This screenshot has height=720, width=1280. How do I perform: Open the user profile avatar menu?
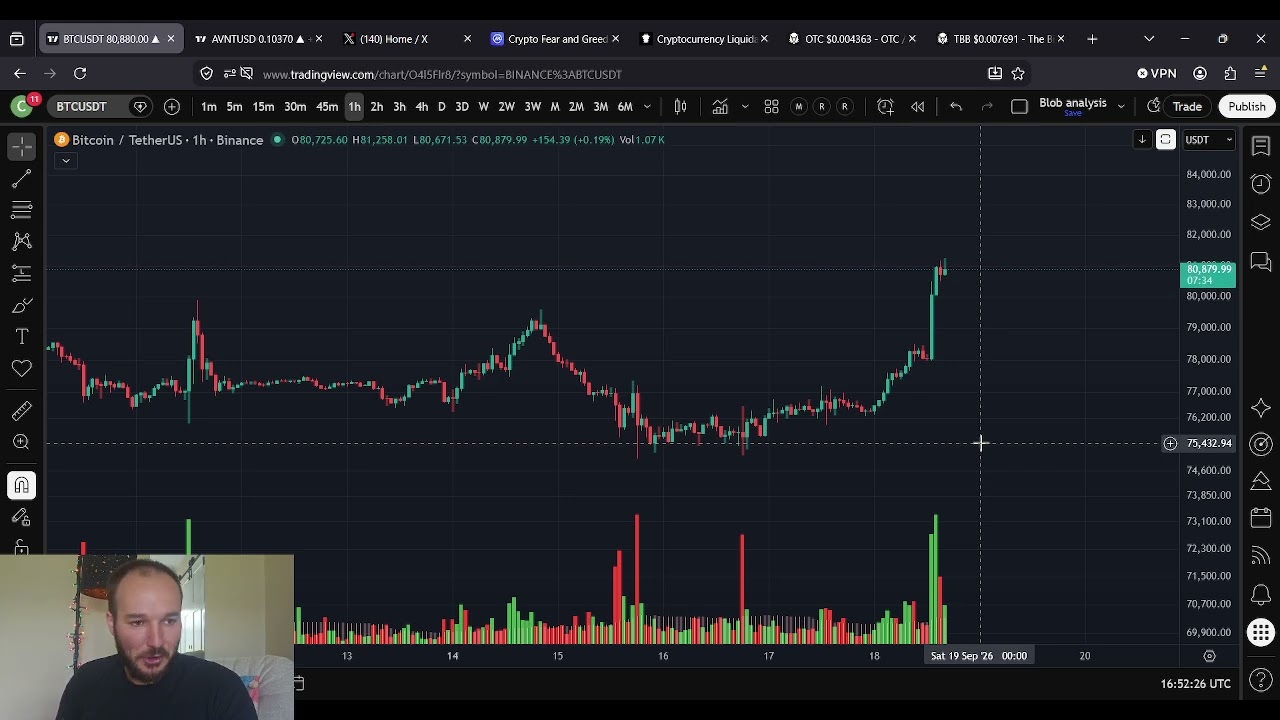21,106
